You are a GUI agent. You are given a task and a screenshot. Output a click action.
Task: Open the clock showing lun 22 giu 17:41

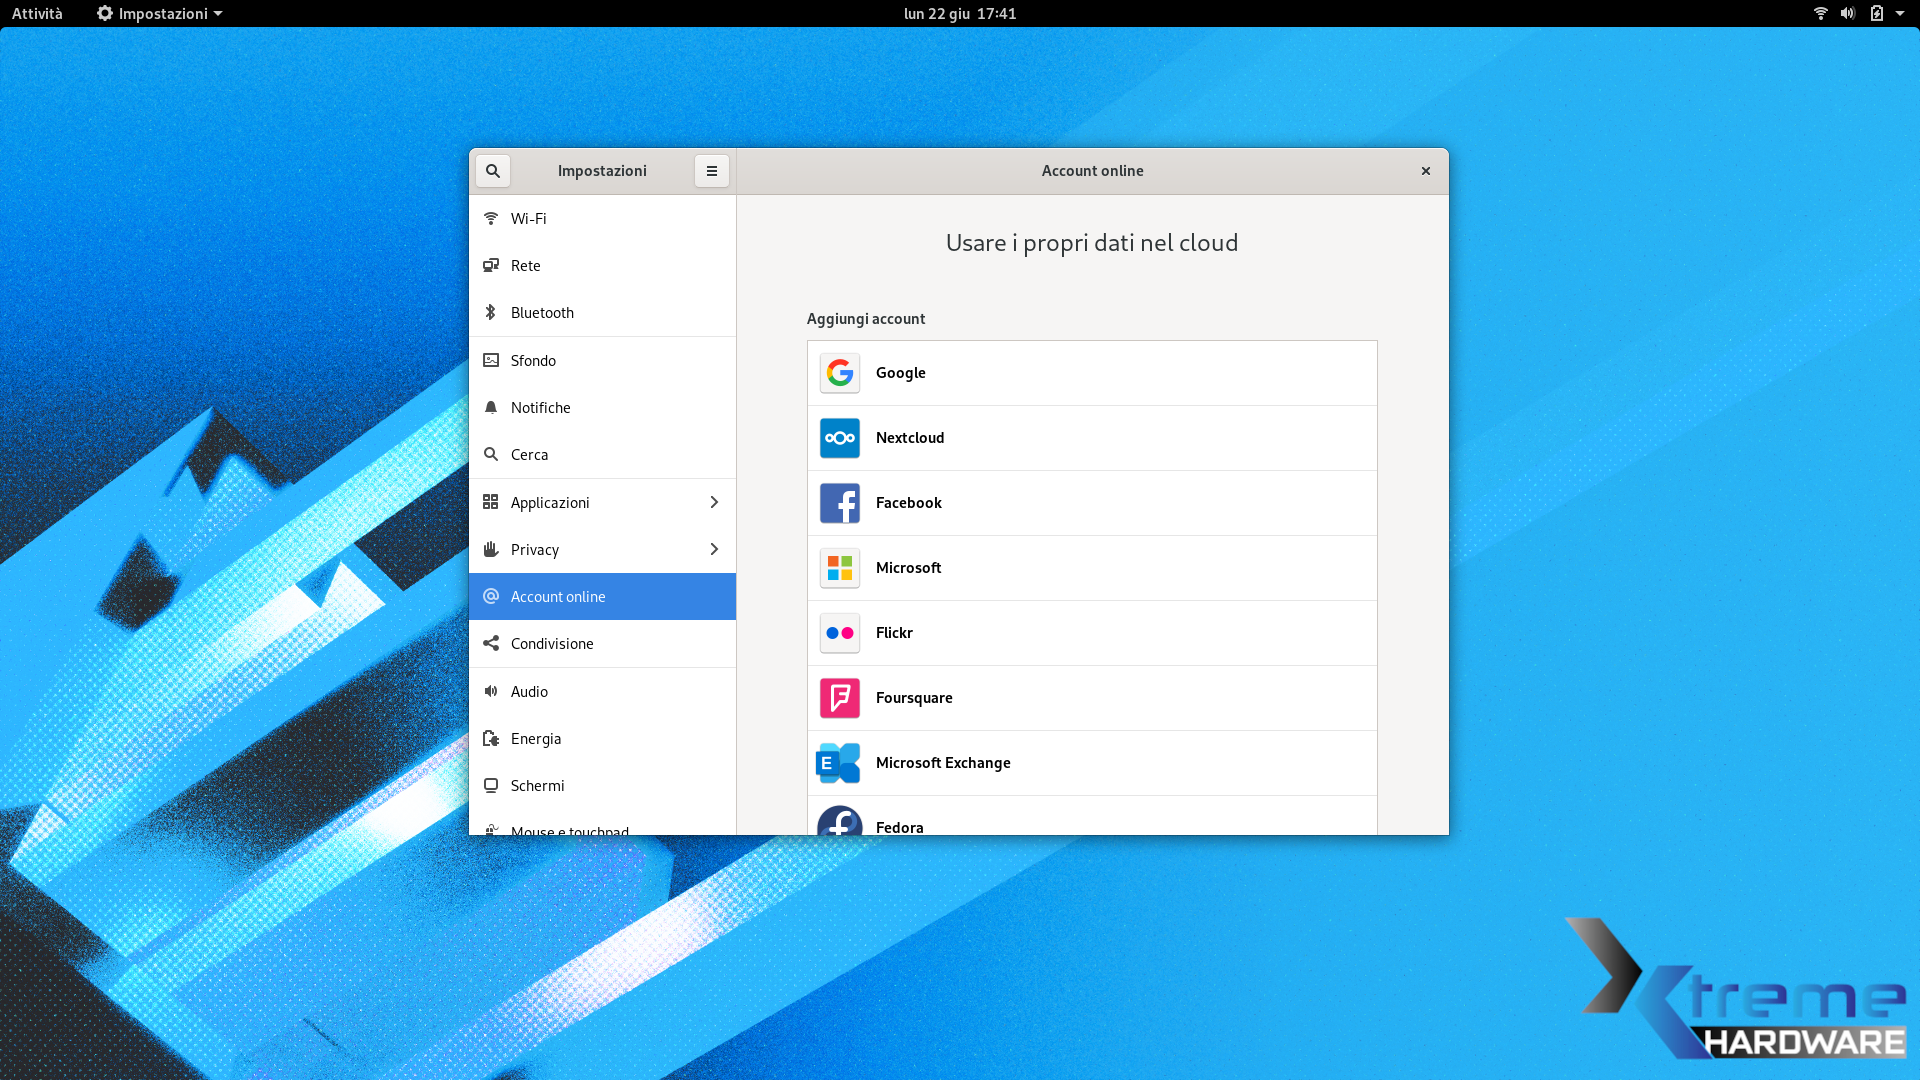pos(959,13)
